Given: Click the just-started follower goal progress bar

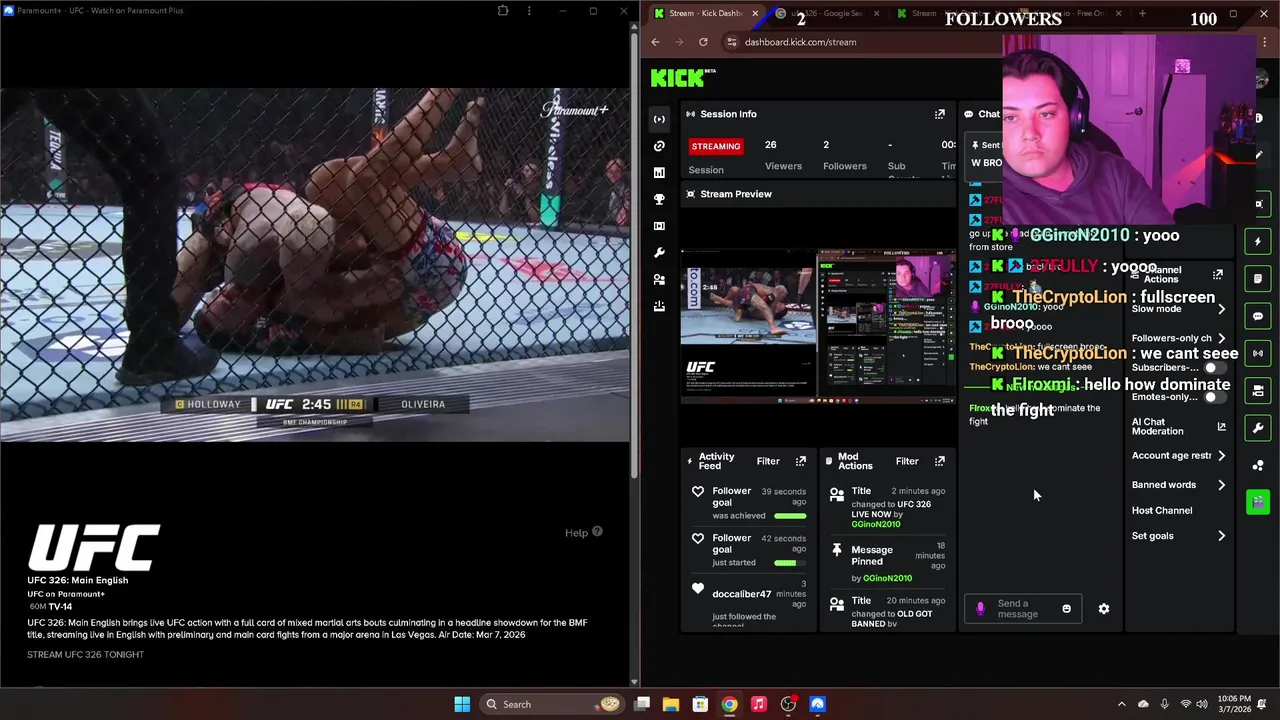Looking at the screenshot, I should (790, 563).
